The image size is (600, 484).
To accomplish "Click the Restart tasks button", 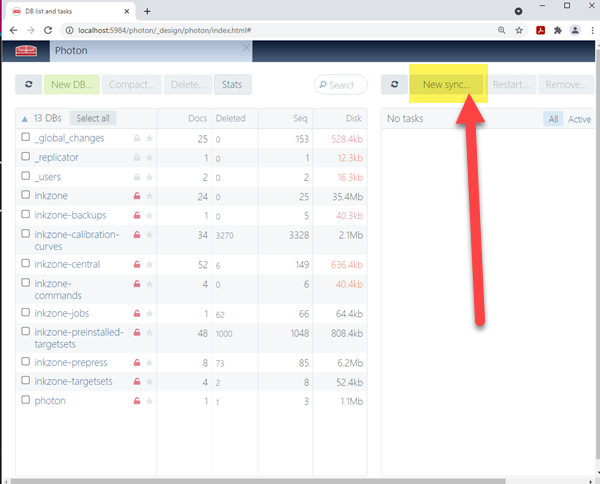I will point(510,84).
